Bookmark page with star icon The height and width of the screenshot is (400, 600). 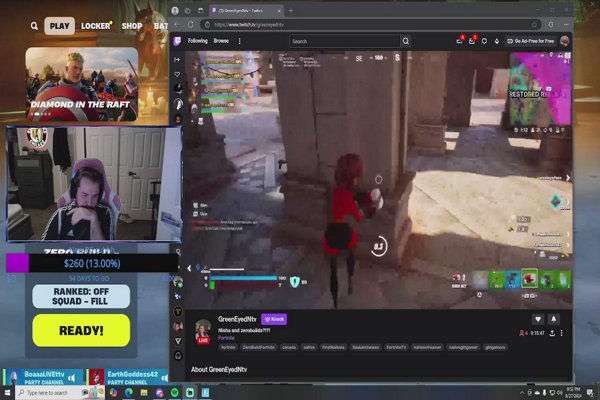click(x=535, y=24)
